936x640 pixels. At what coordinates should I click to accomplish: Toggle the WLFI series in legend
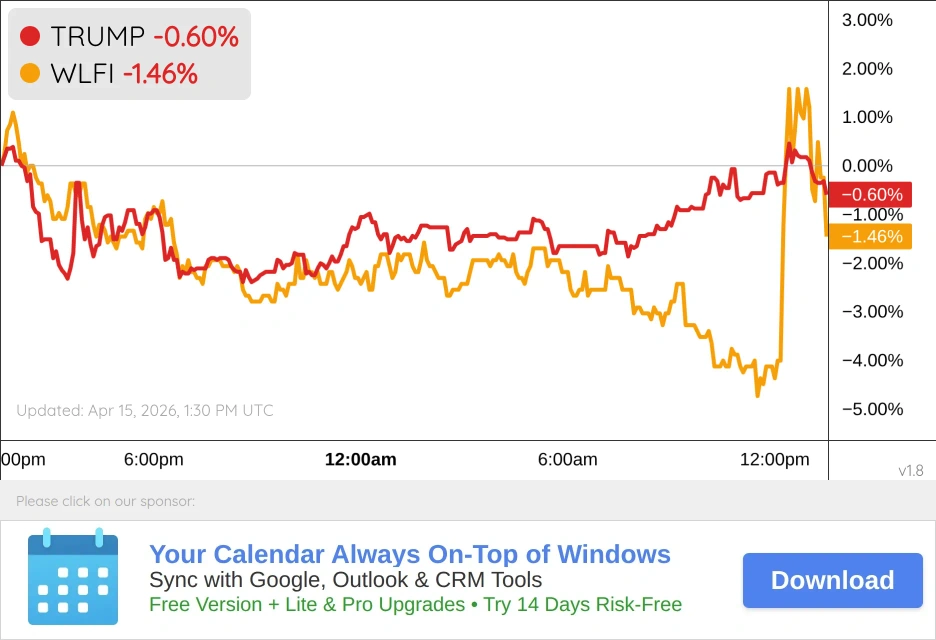(82, 73)
